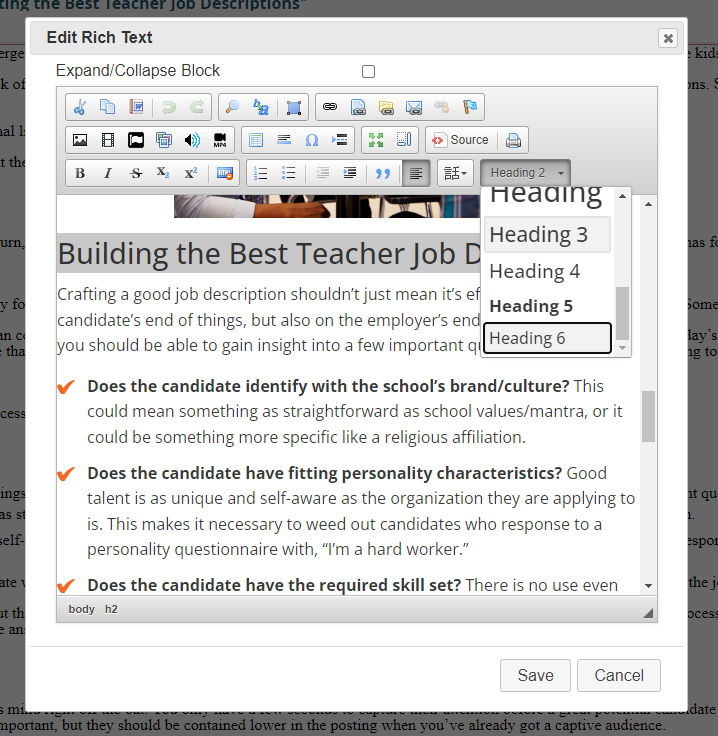Choose Heading 4 from format list
Screen dimensions: 718x736
click(547, 271)
